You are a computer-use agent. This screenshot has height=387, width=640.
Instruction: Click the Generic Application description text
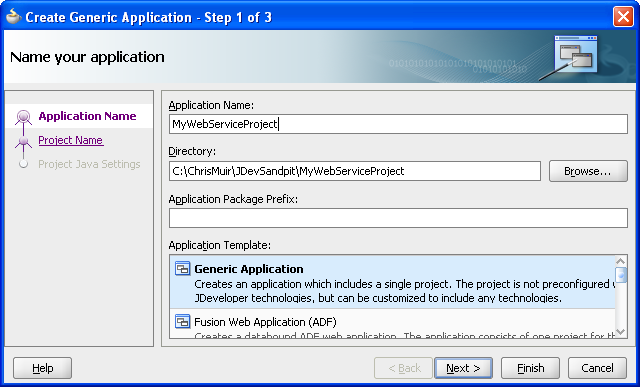tap(404, 291)
